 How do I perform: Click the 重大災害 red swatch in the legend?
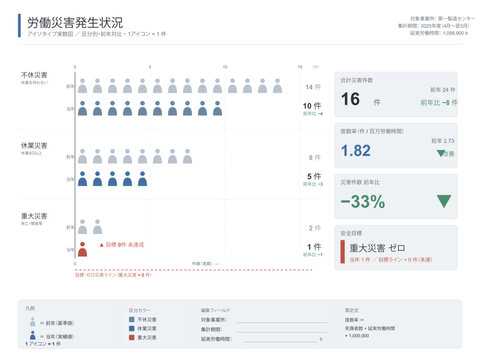coord(132,337)
